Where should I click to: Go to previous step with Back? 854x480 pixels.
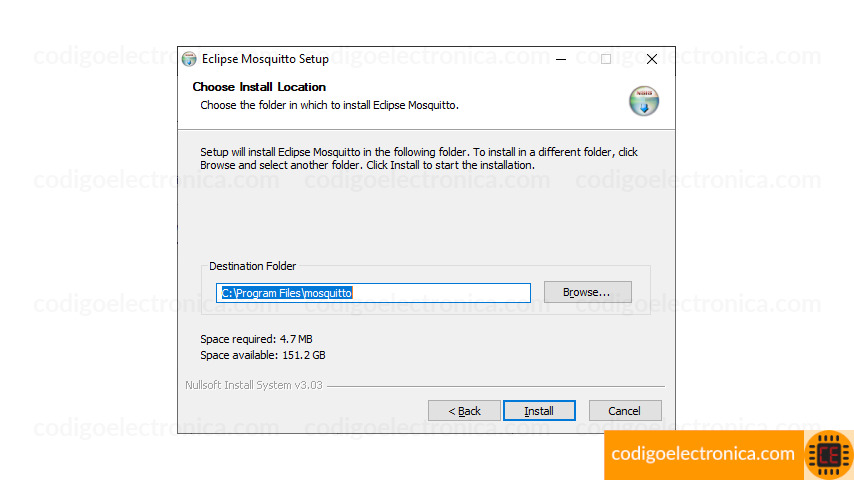point(464,411)
